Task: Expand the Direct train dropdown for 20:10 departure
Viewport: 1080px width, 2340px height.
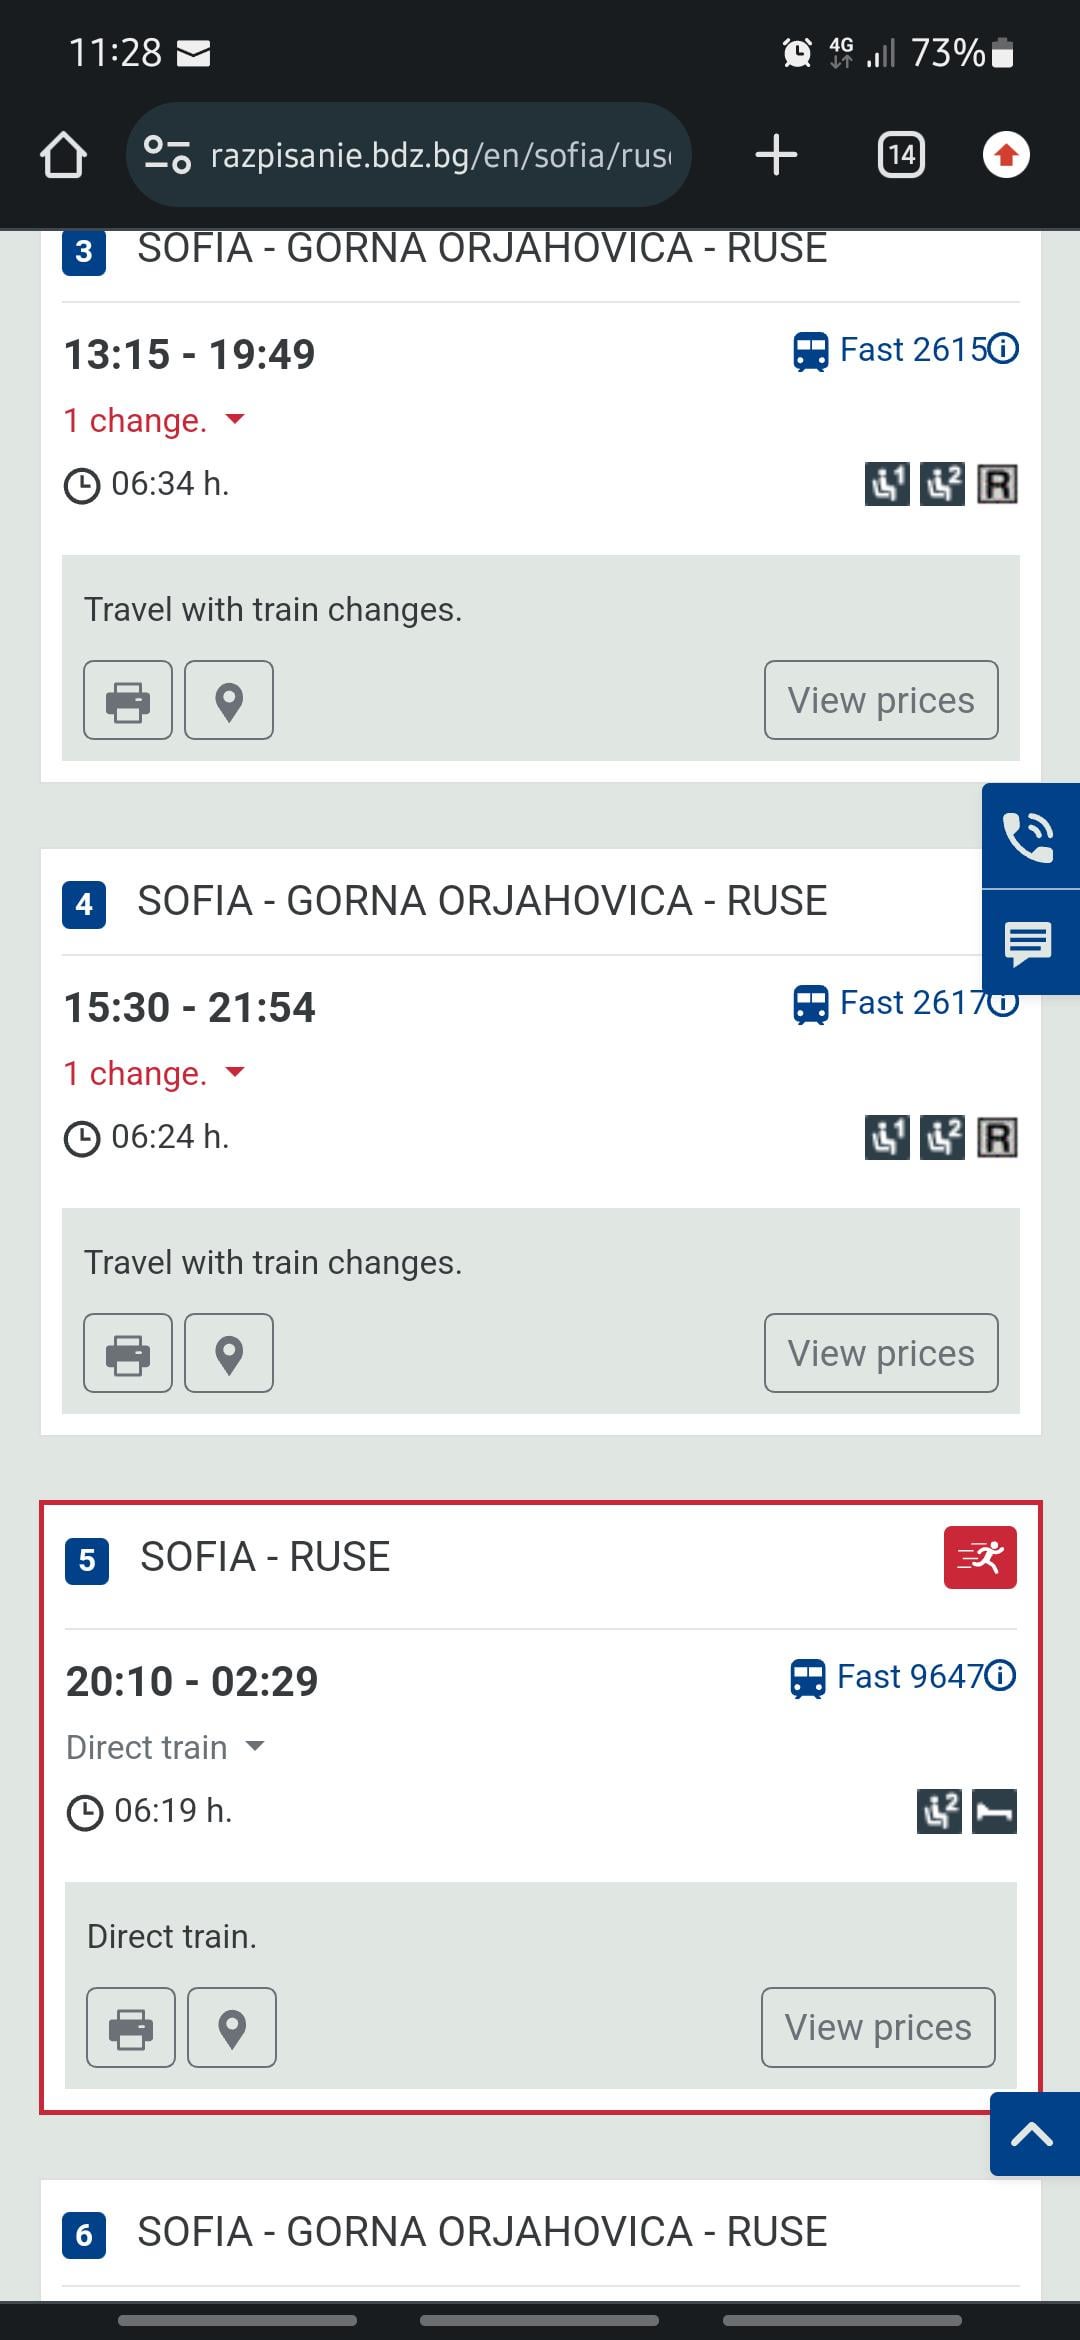Action: (x=165, y=1747)
